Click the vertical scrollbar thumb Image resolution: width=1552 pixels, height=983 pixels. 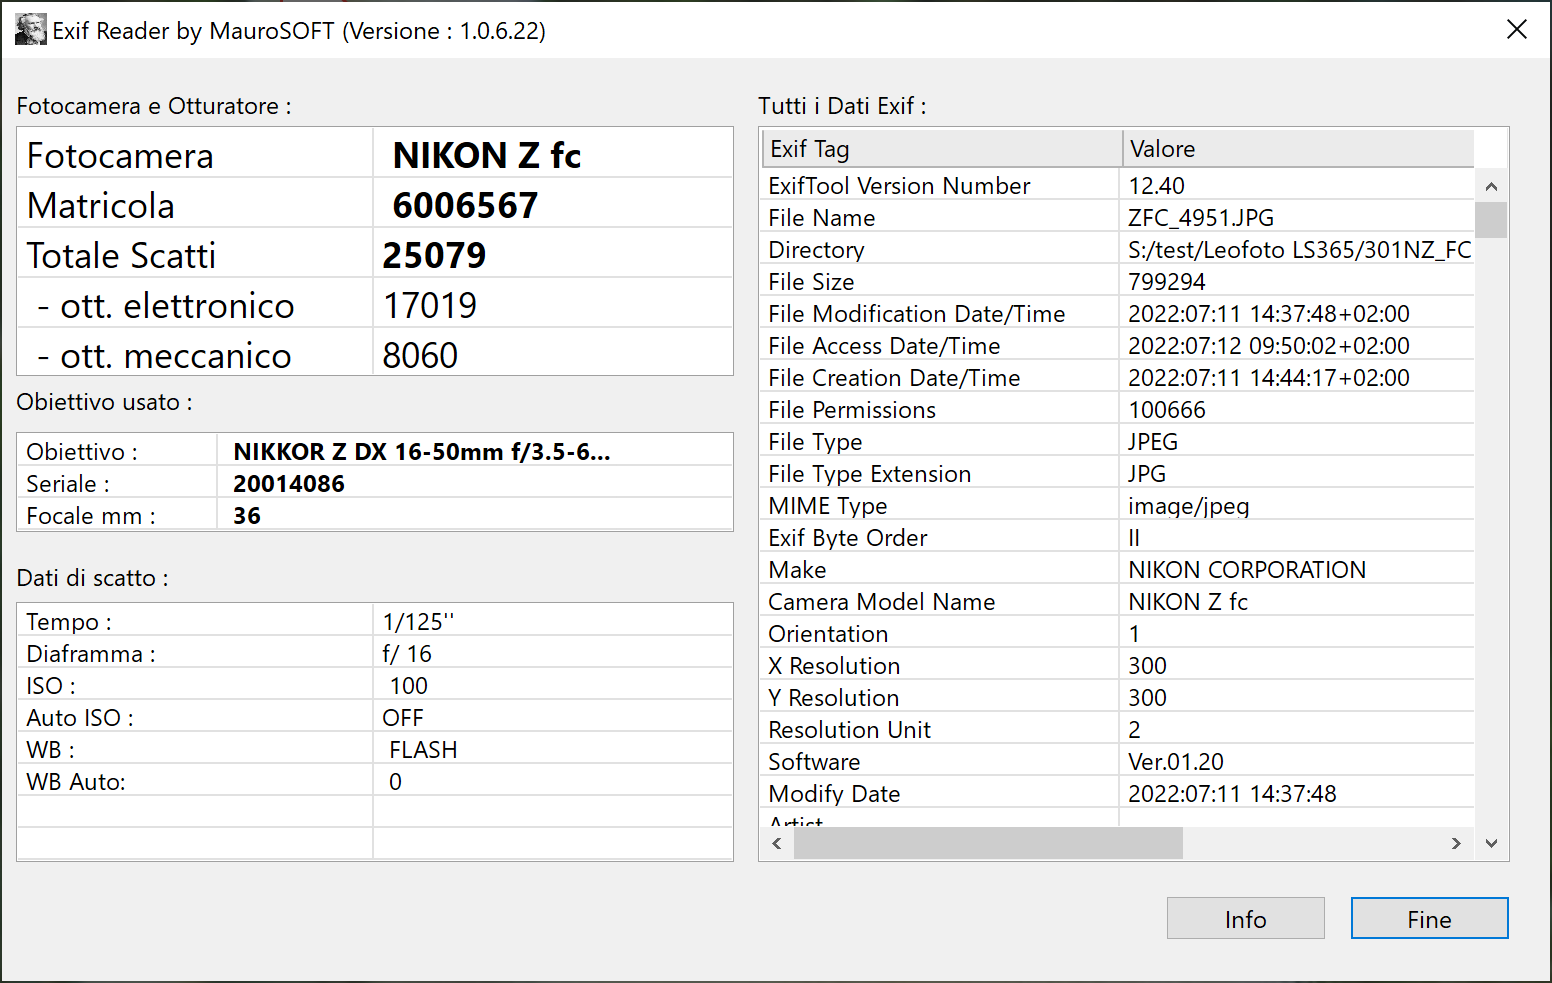tap(1491, 220)
